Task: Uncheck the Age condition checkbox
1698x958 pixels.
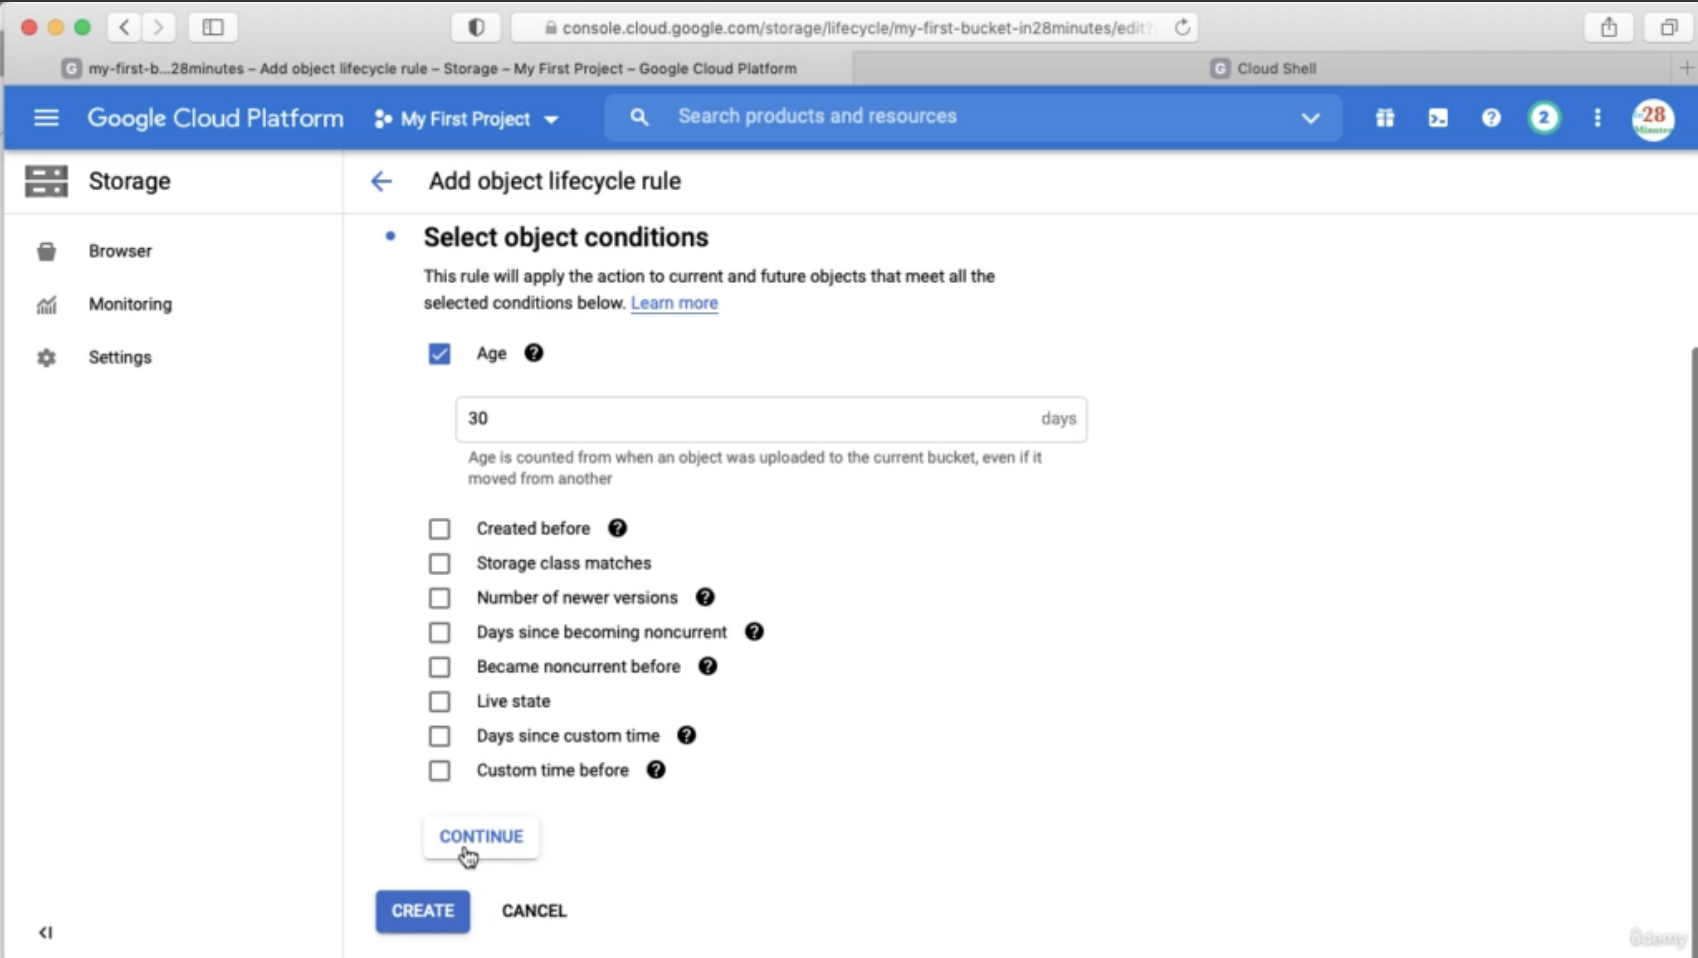Action: pyautogui.click(x=439, y=354)
